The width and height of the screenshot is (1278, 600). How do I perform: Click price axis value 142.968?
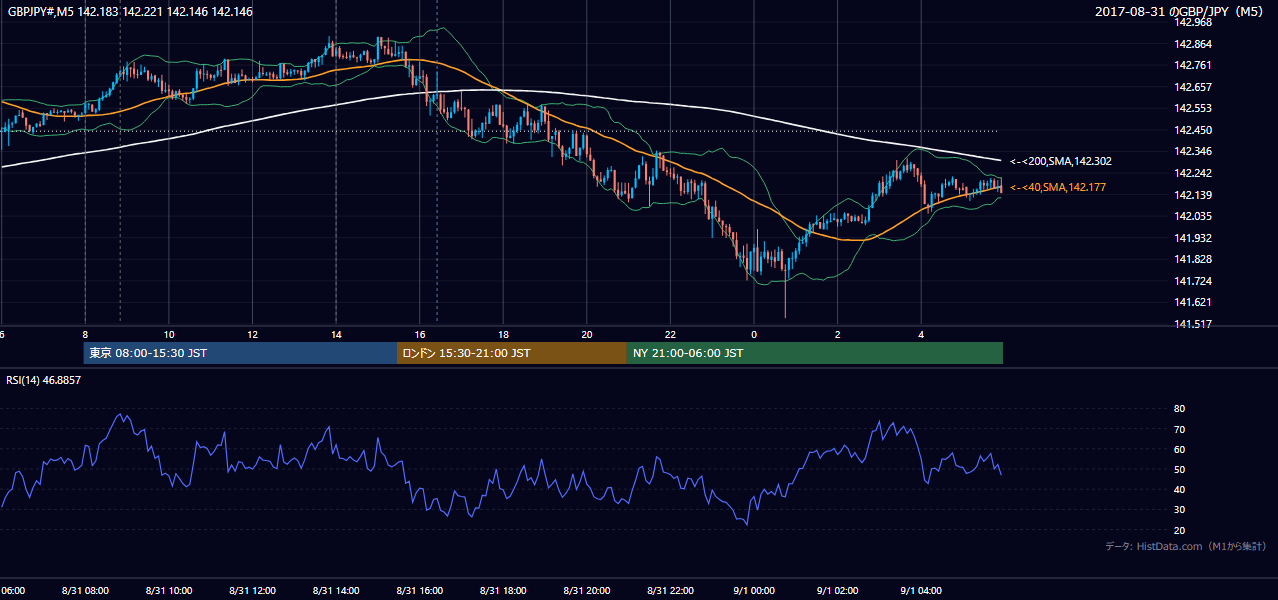coord(1194,22)
